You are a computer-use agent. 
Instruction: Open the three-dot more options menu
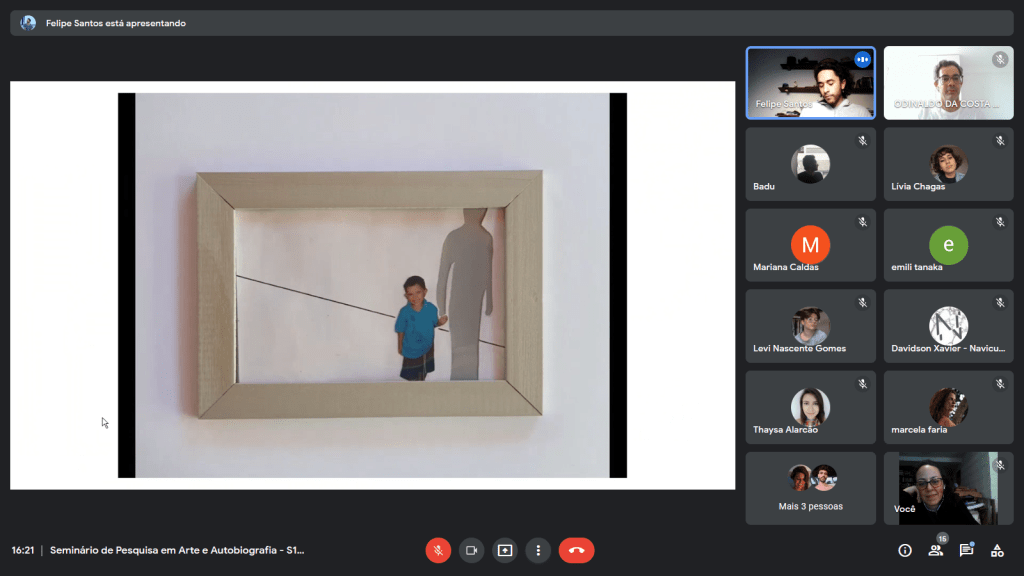(538, 550)
